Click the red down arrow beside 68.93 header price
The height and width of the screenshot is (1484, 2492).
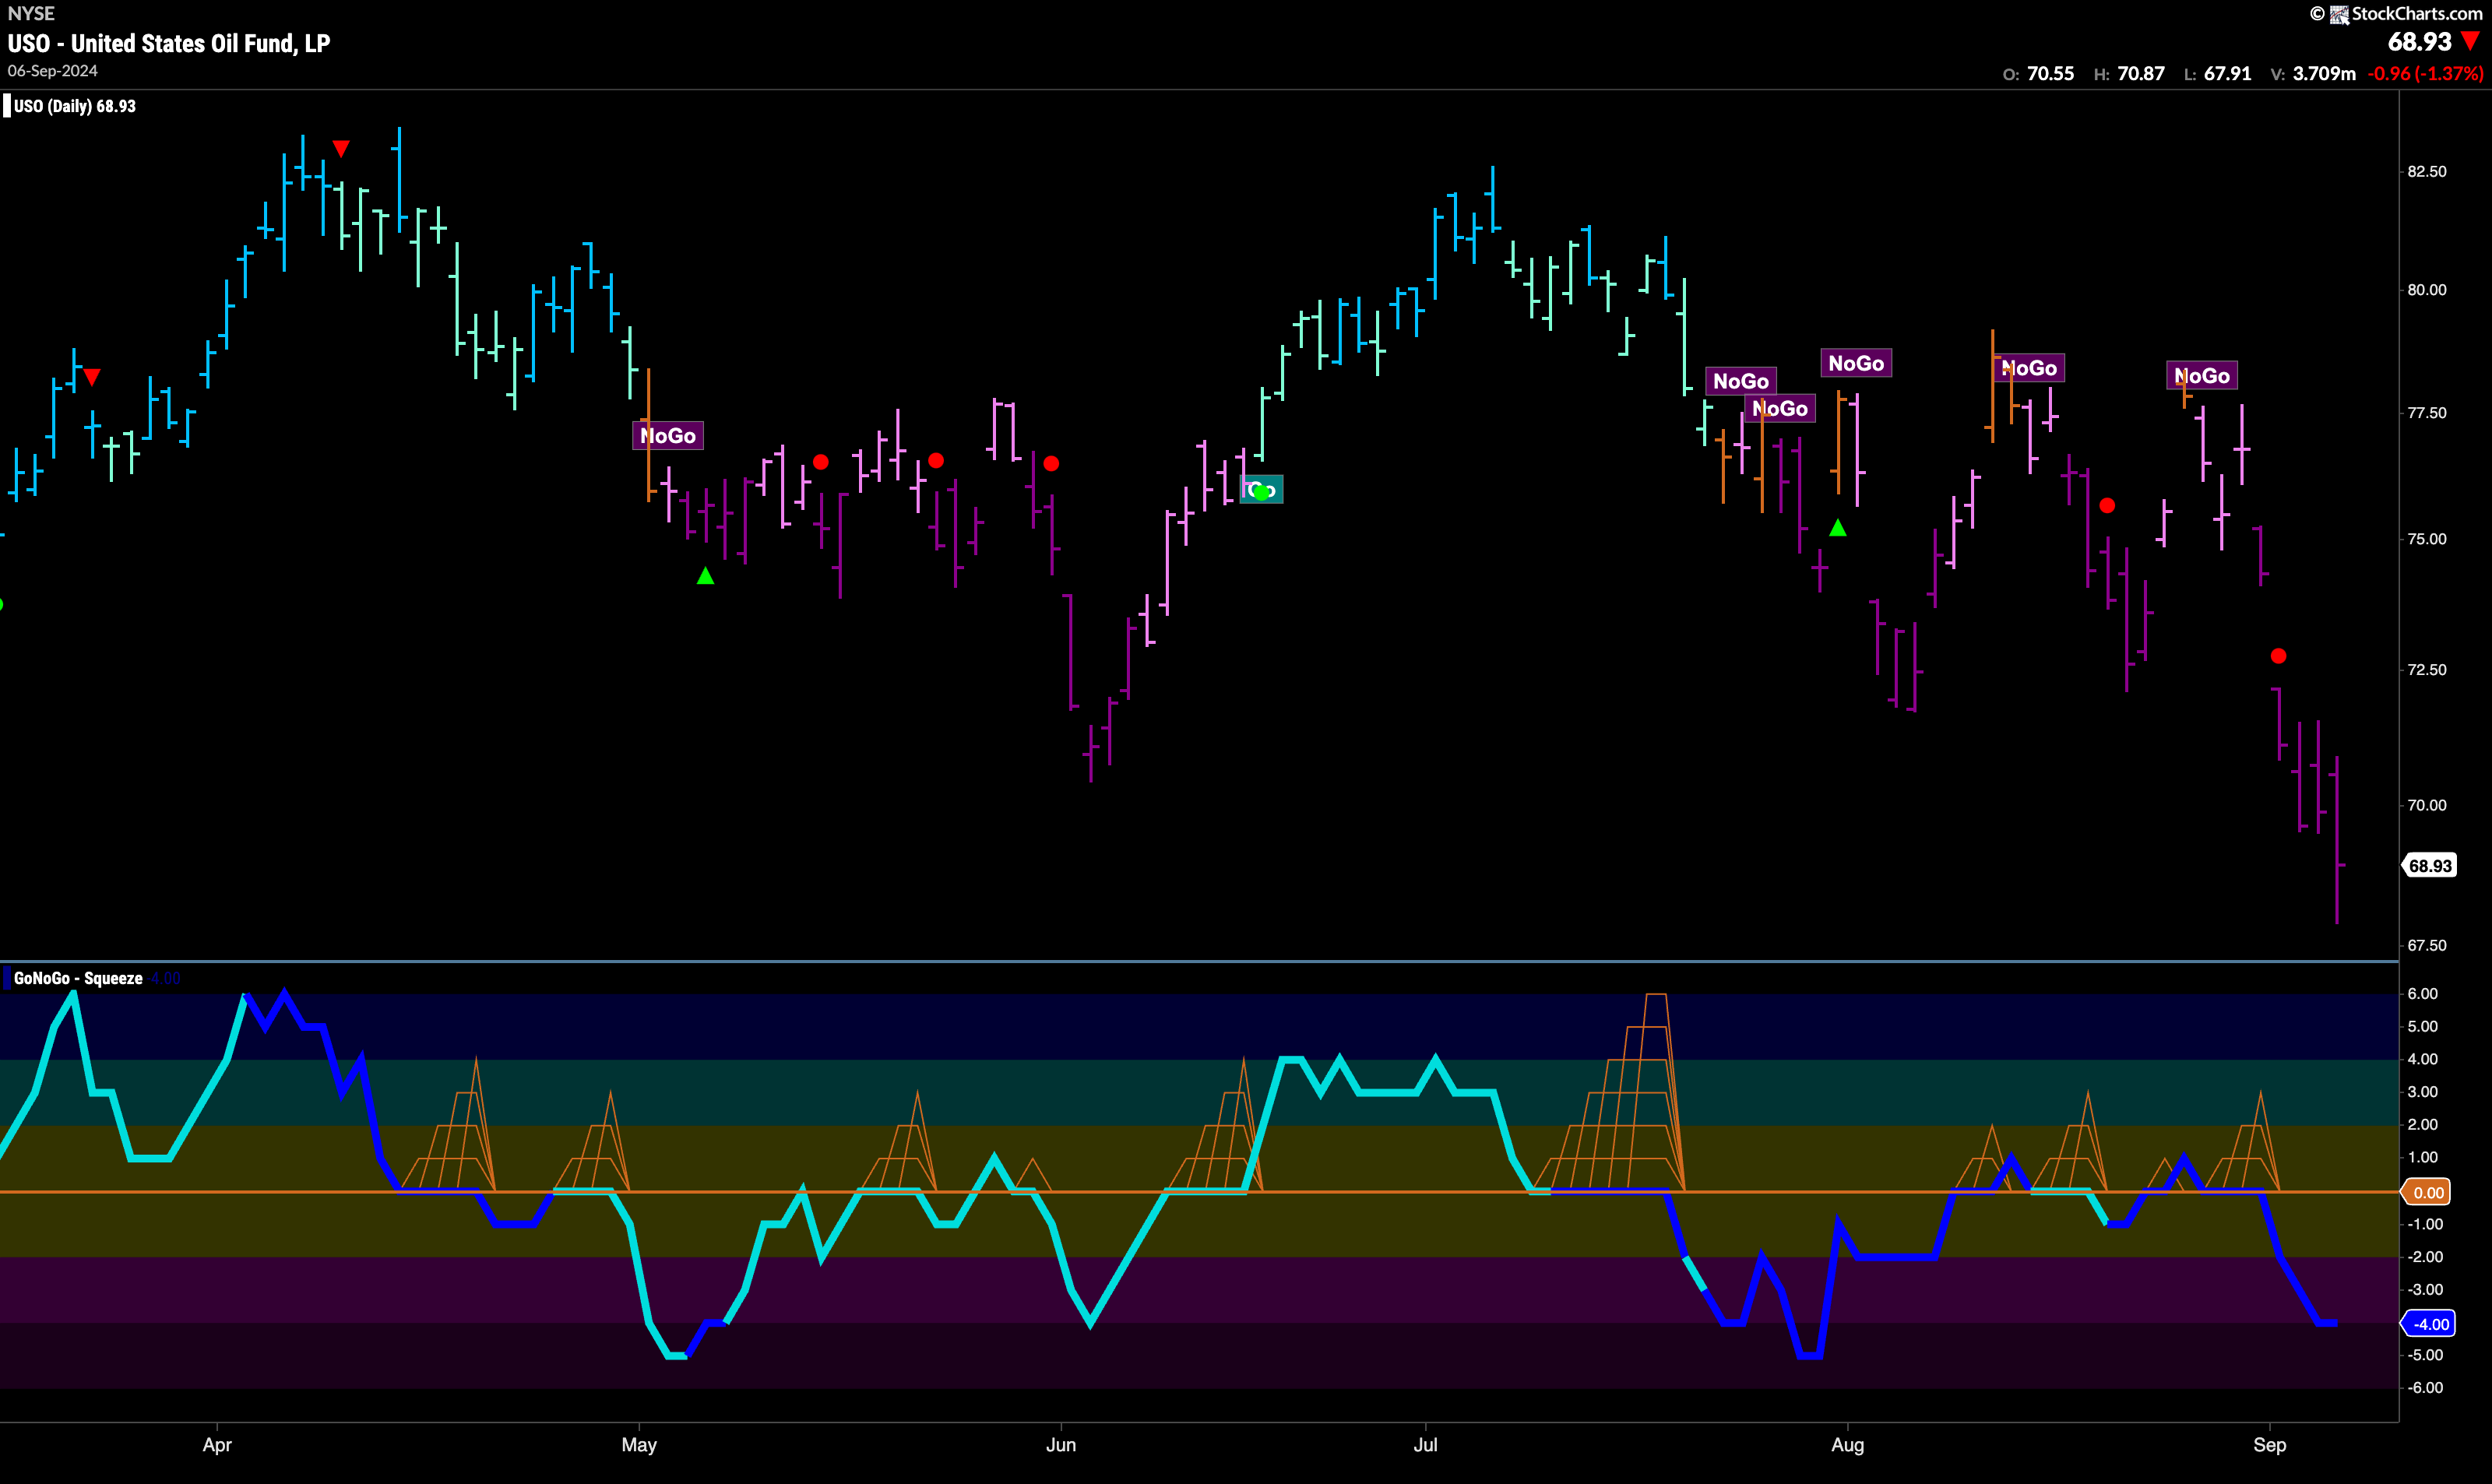[x=2471, y=41]
